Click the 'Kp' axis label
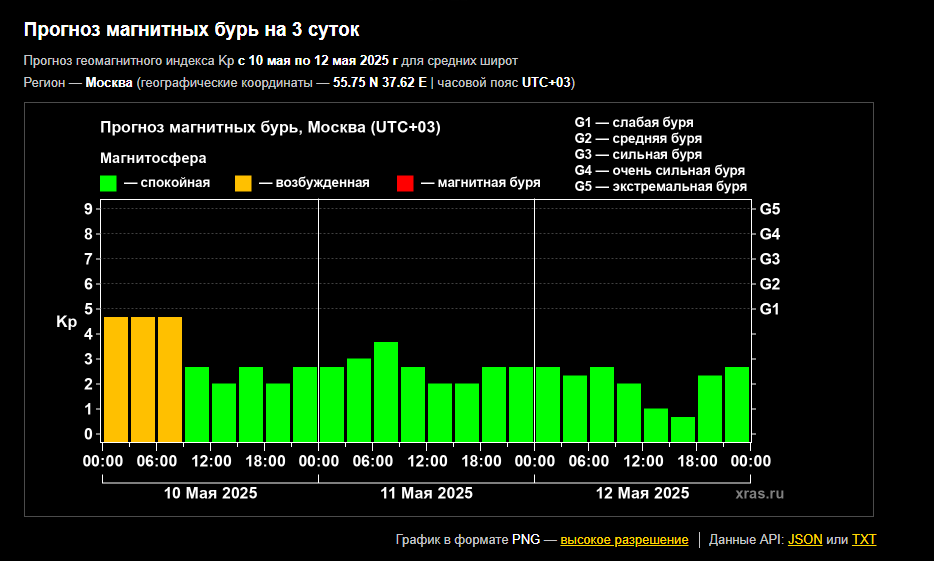Viewport: 934px width, 561px height. tap(66, 322)
